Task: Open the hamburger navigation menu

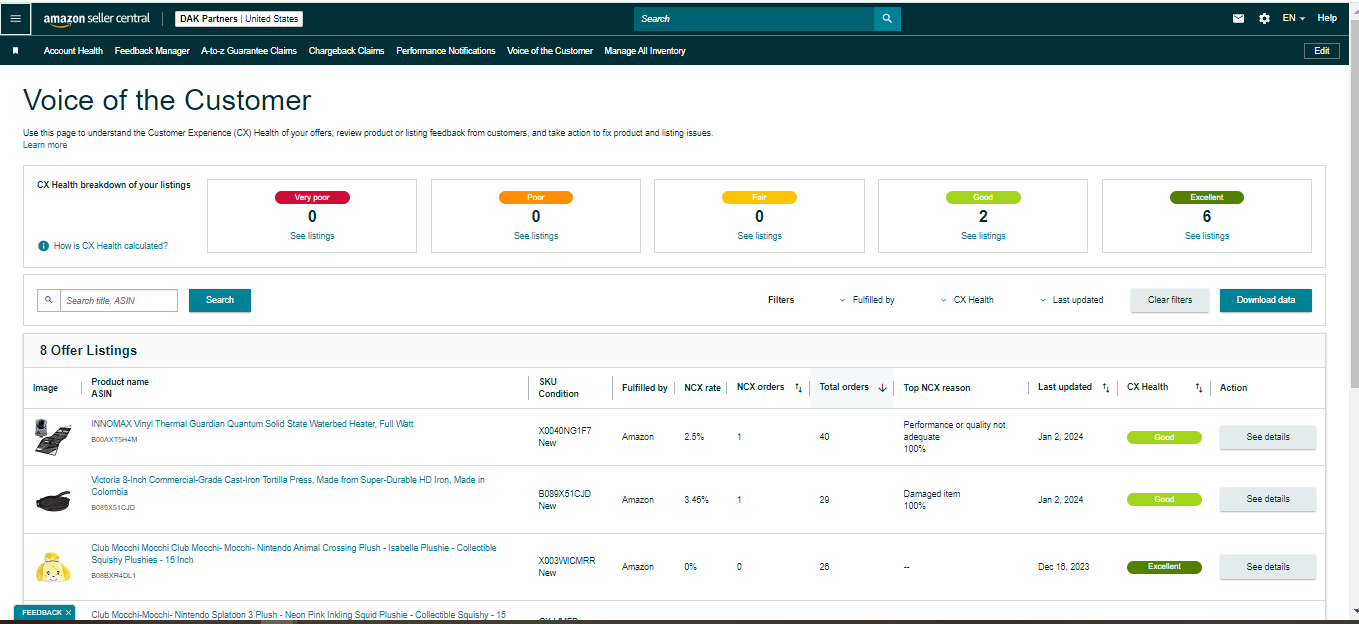Action: (15, 18)
